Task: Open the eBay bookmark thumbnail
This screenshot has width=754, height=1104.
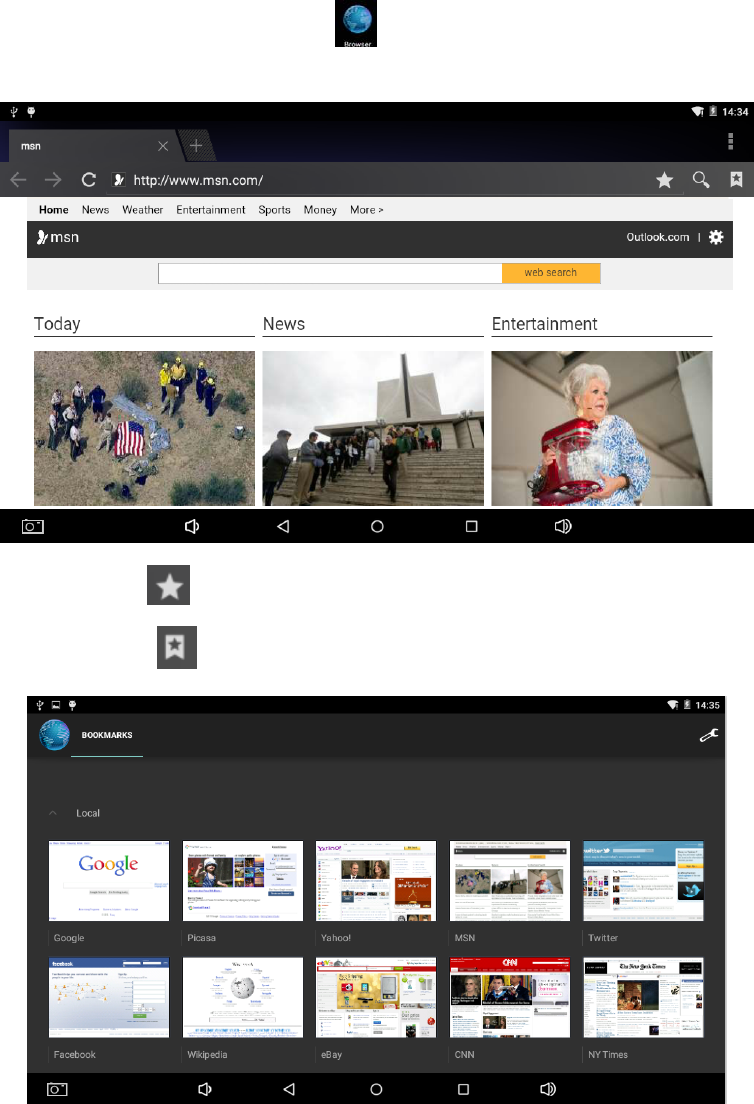Action: (x=376, y=998)
